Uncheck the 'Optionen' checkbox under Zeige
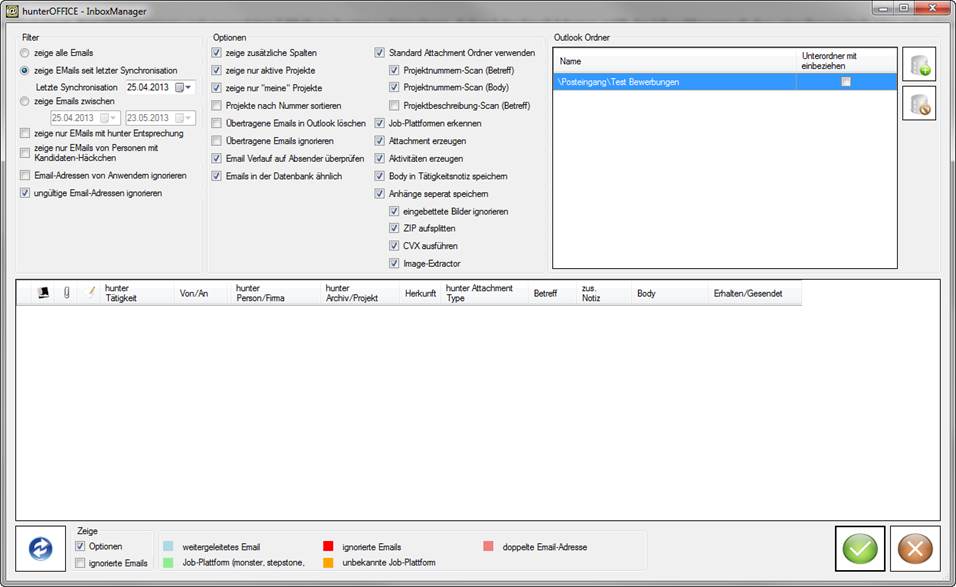The width and height of the screenshot is (956, 587). coord(81,546)
